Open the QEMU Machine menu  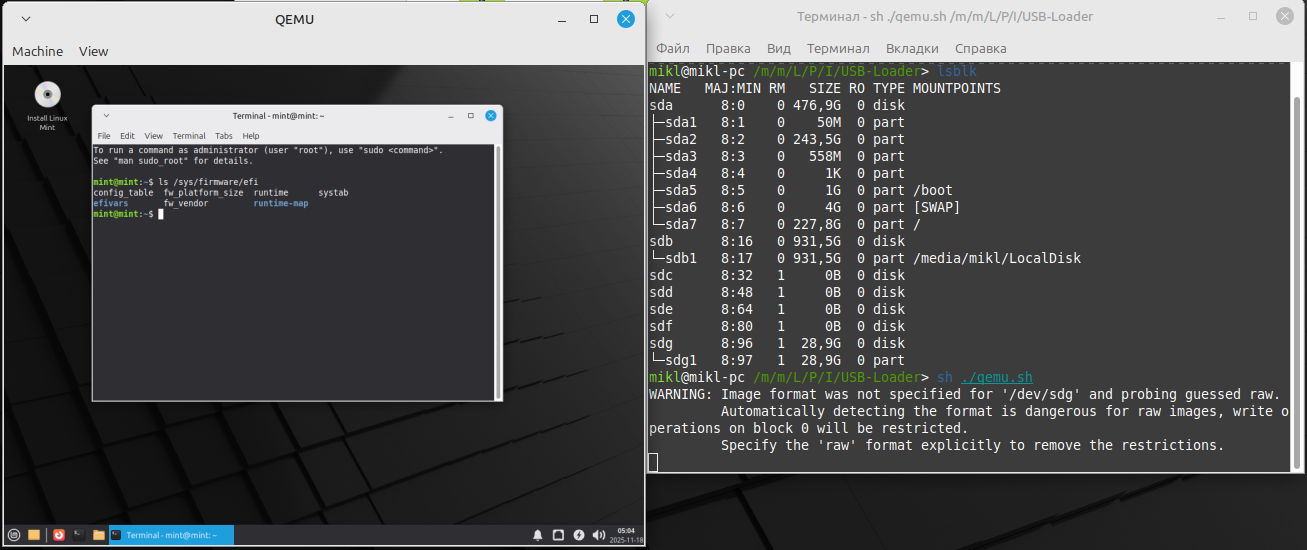tap(37, 51)
